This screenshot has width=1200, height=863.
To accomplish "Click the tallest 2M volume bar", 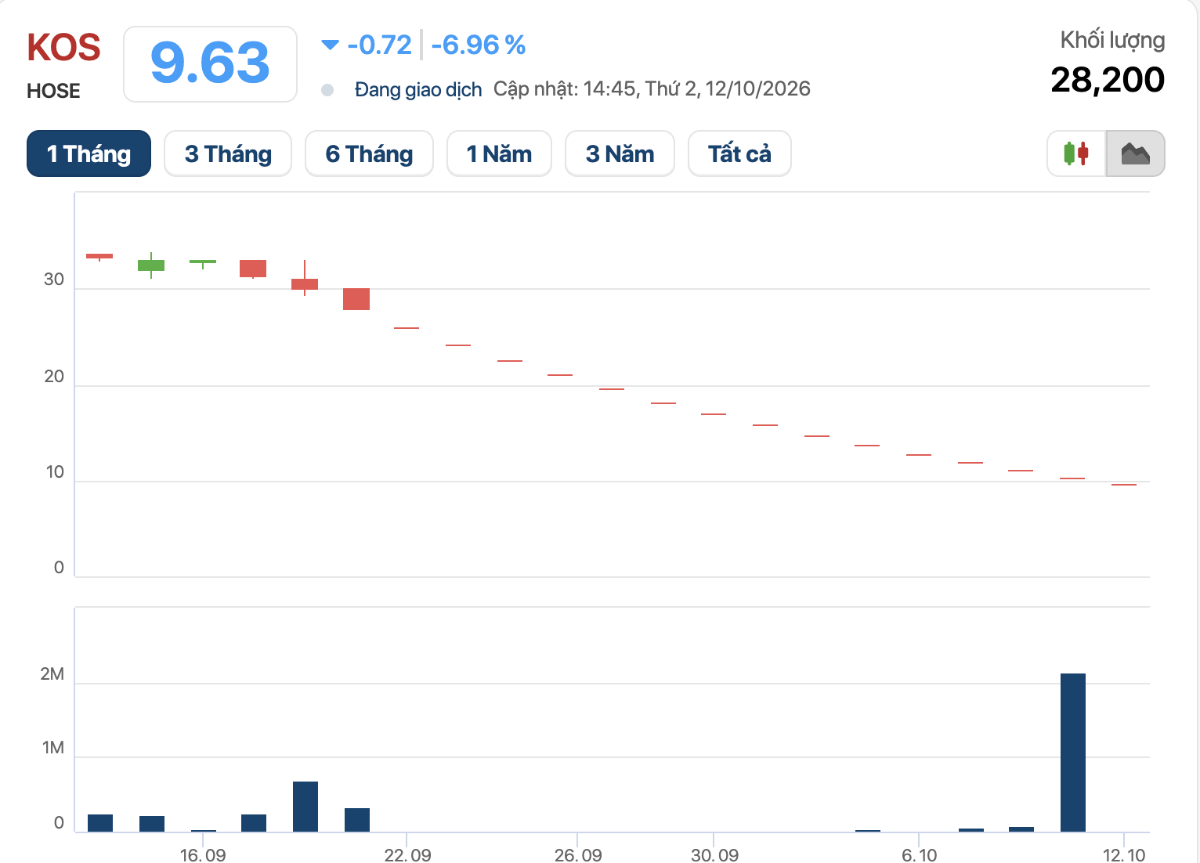I will pos(1073,752).
